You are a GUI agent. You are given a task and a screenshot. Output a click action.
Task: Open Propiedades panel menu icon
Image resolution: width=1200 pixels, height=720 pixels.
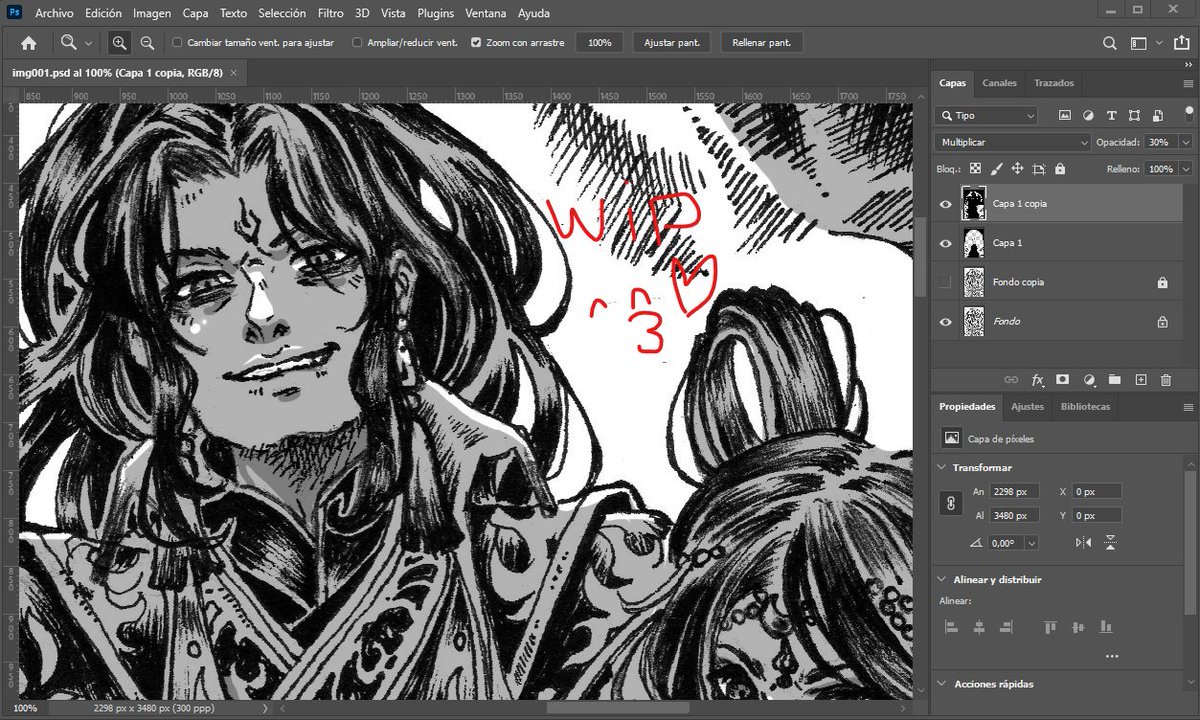click(1188, 407)
